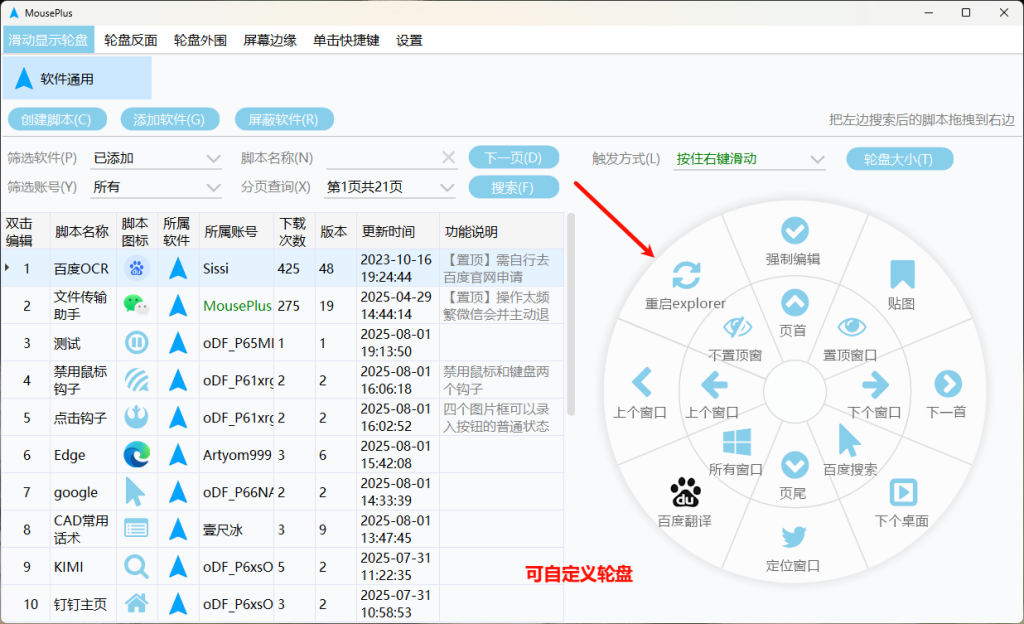The image size is (1024, 624).
Task: Open the 分页查询 page selector dropdown
Action: 390,187
